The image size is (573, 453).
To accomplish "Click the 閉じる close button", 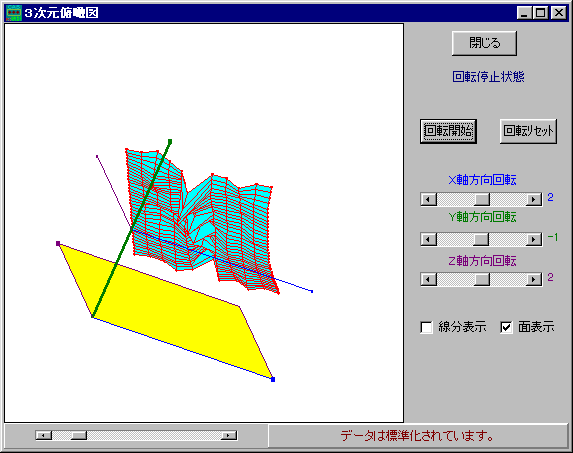I will tap(484, 43).
